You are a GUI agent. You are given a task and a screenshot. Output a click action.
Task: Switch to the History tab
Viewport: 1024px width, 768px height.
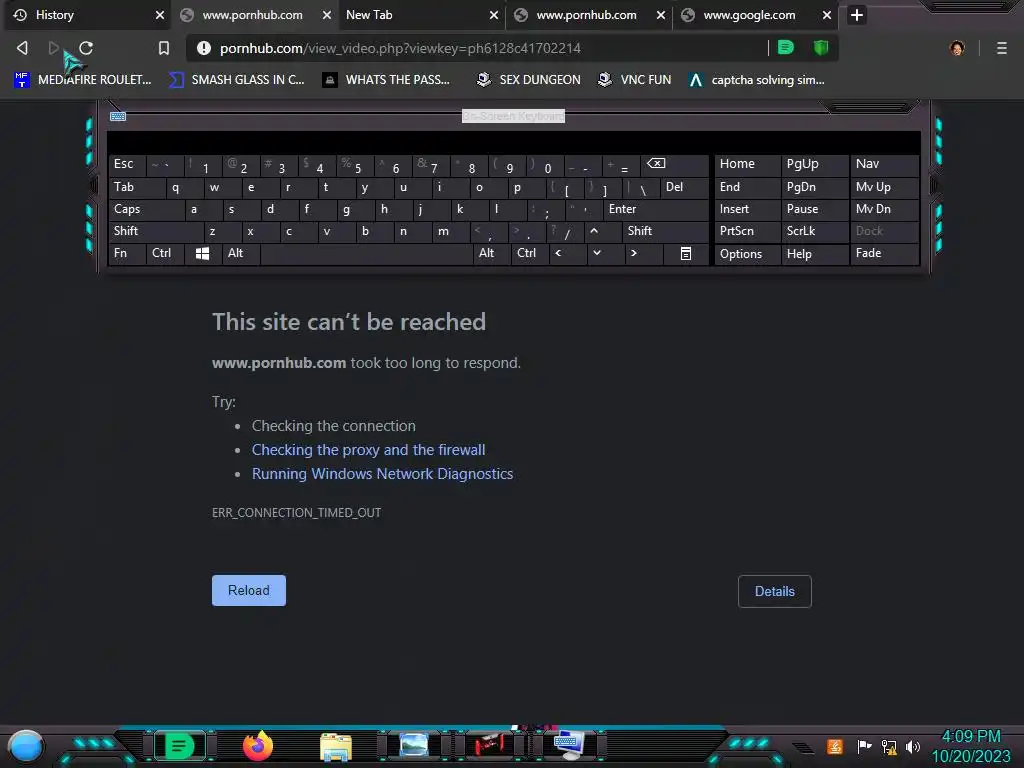point(88,14)
